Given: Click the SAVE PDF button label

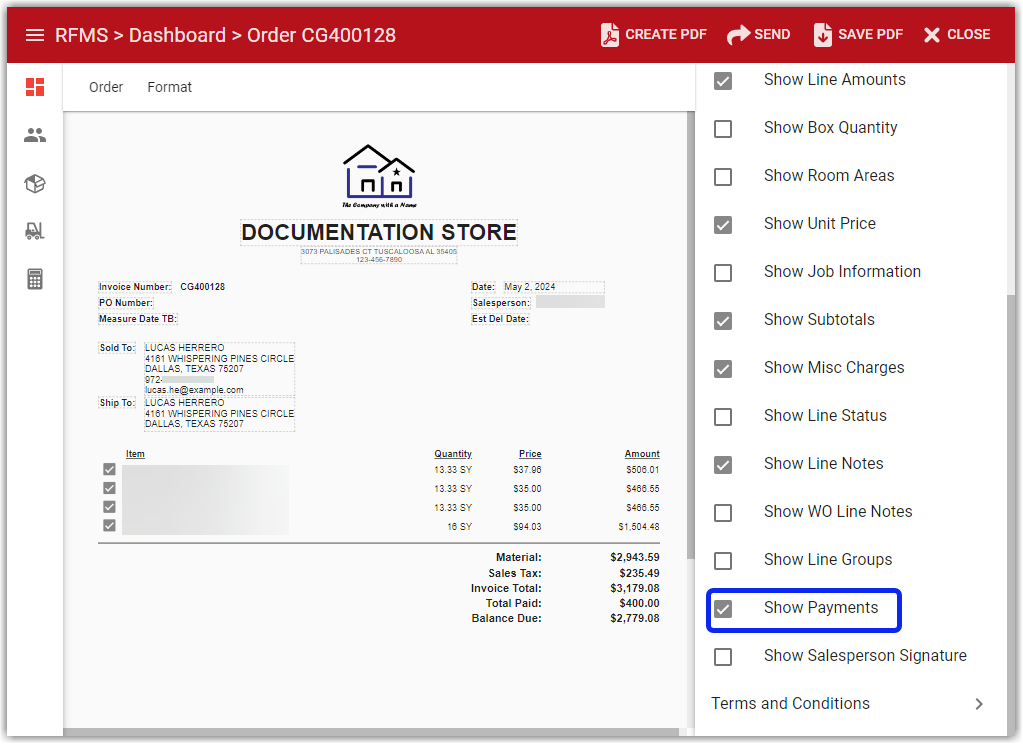Looking at the screenshot, I should coord(870,35).
